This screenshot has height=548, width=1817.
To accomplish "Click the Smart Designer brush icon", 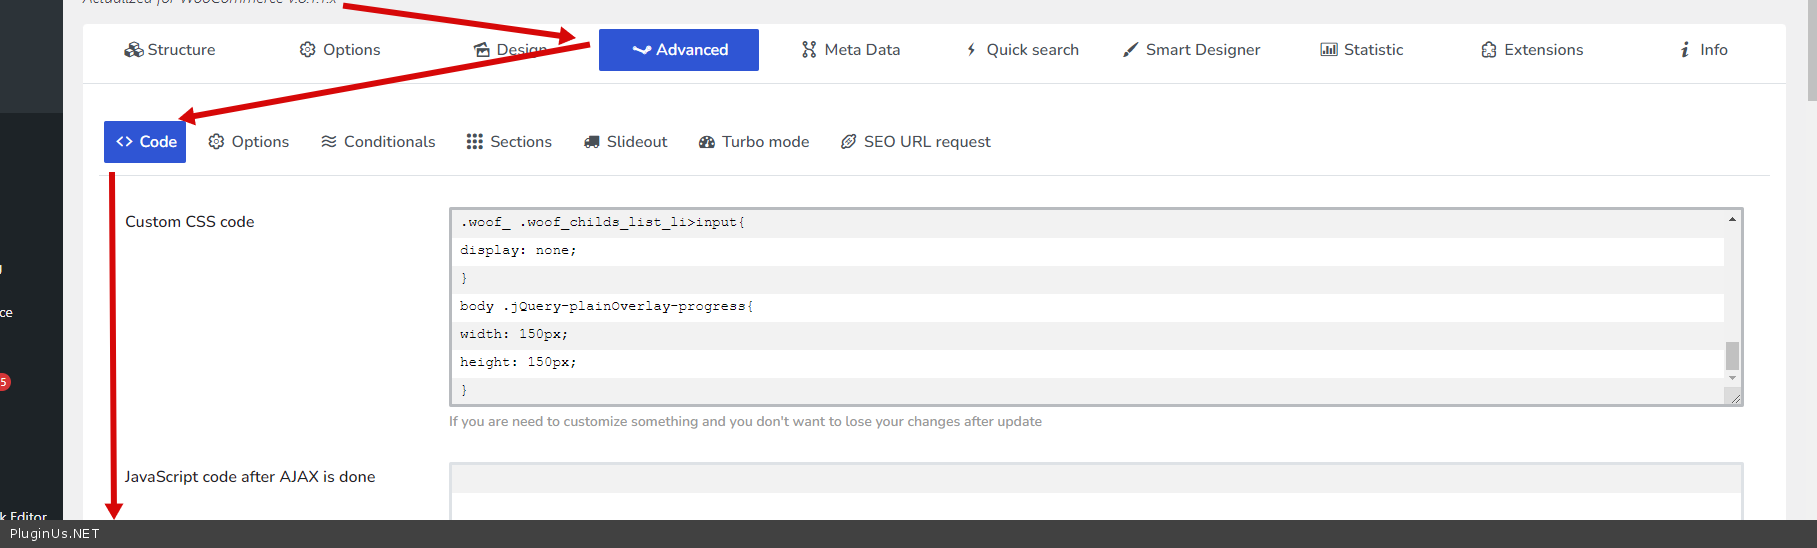I will 1130,50.
